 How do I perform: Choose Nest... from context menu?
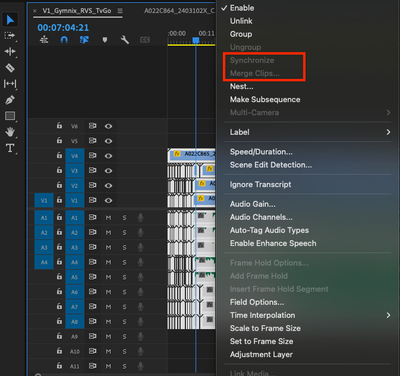coord(242,87)
